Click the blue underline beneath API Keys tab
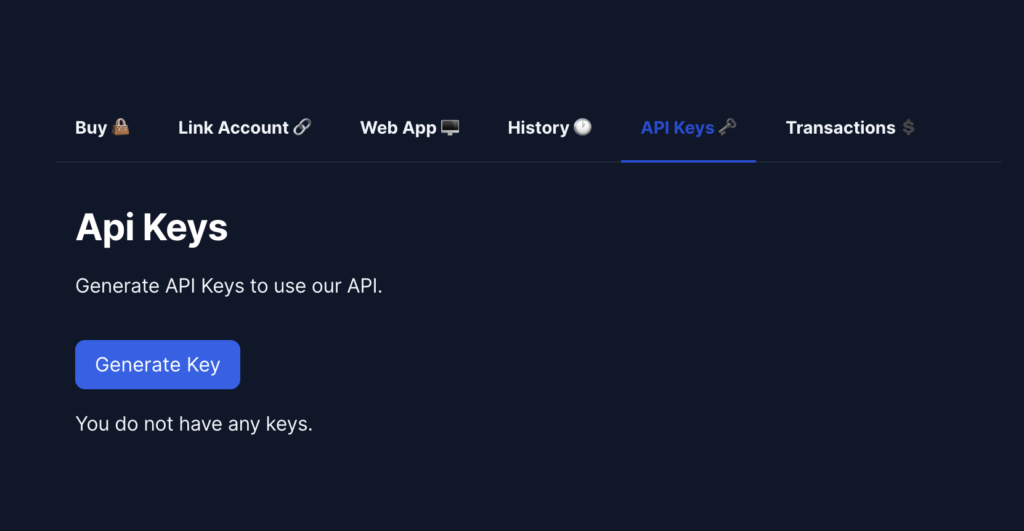This screenshot has width=1024, height=531. [688, 161]
